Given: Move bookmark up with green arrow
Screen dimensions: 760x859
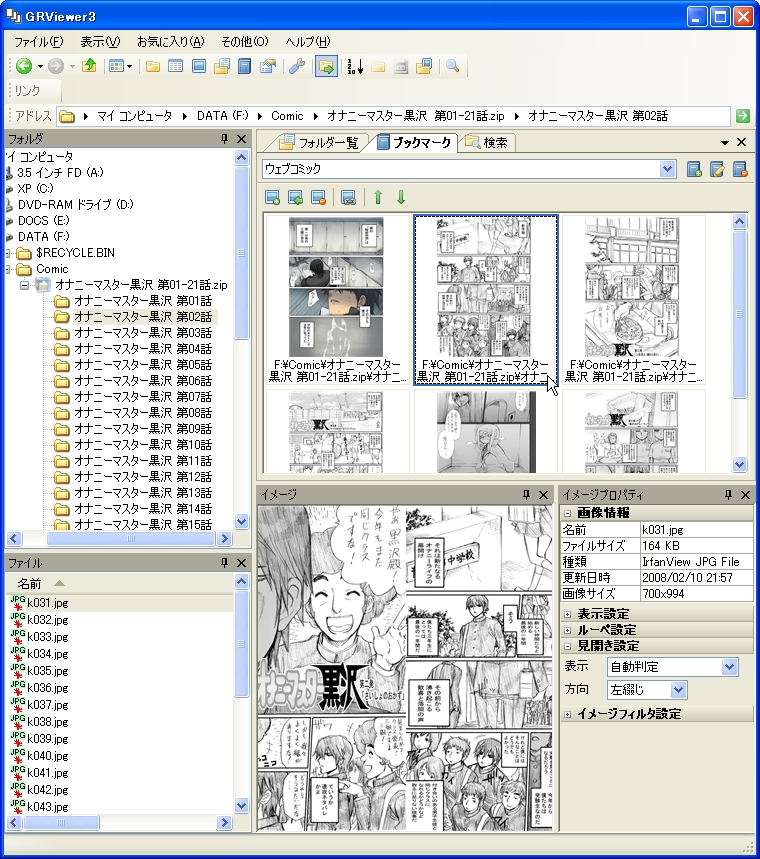Looking at the screenshot, I should [x=378, y=197].
